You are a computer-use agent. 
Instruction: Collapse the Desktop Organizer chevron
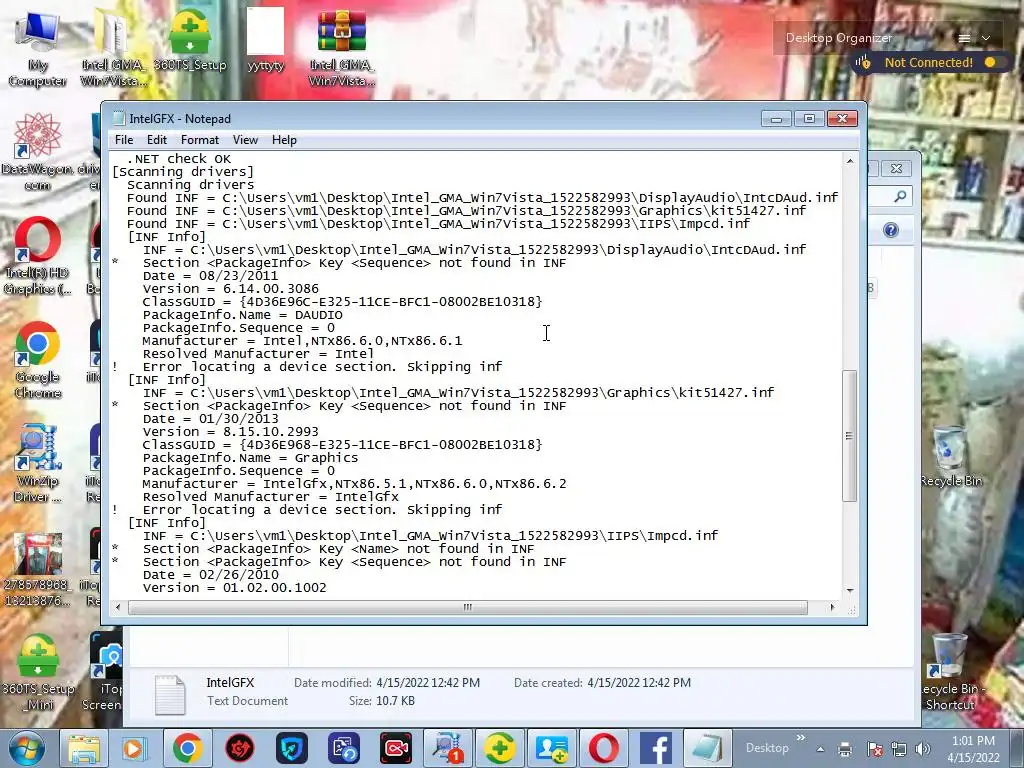click(986, 38)
